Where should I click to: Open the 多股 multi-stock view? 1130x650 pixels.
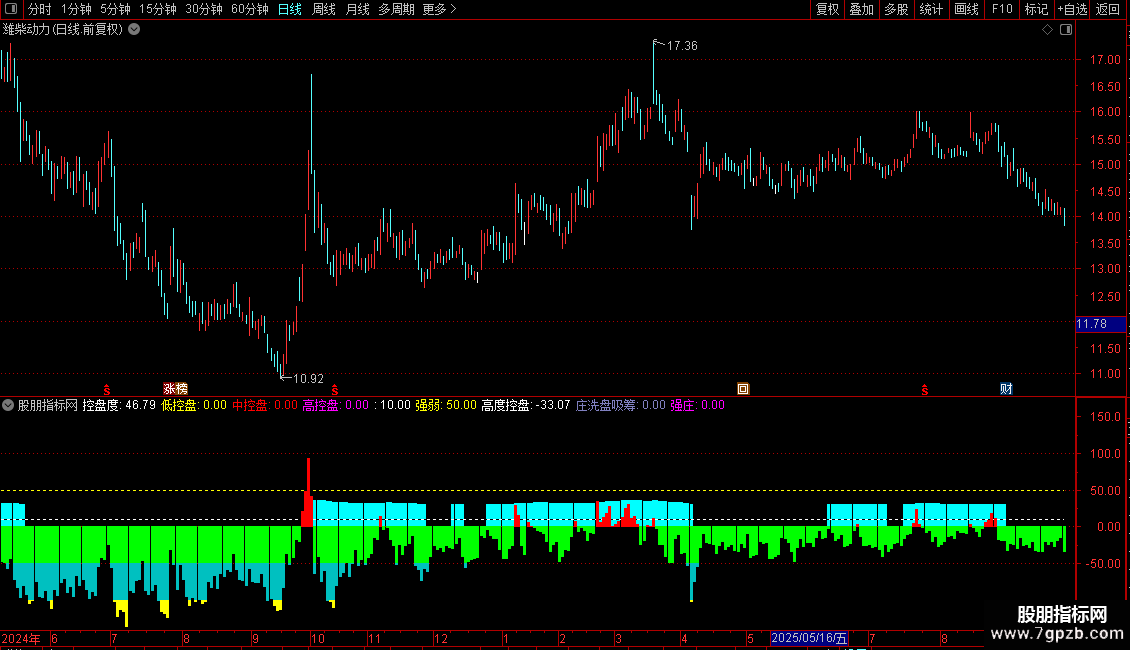click(x=896, y=9)
